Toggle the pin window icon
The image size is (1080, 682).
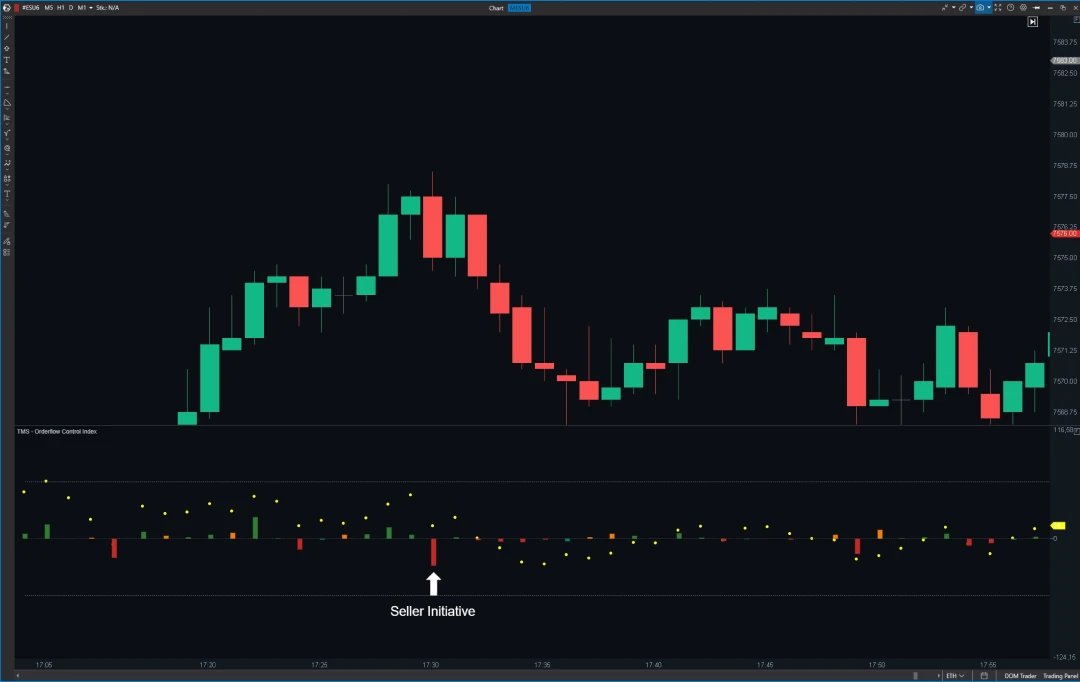point(1036,8)
